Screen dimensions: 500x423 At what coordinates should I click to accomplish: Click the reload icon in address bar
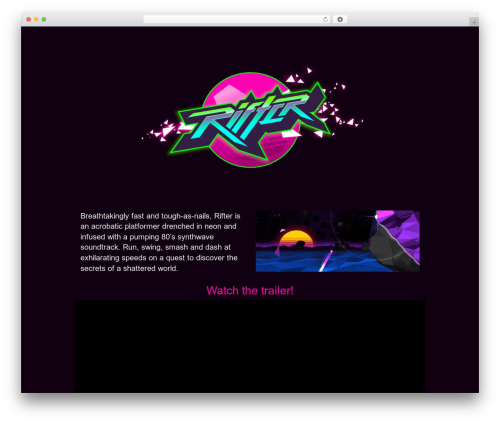325,19
